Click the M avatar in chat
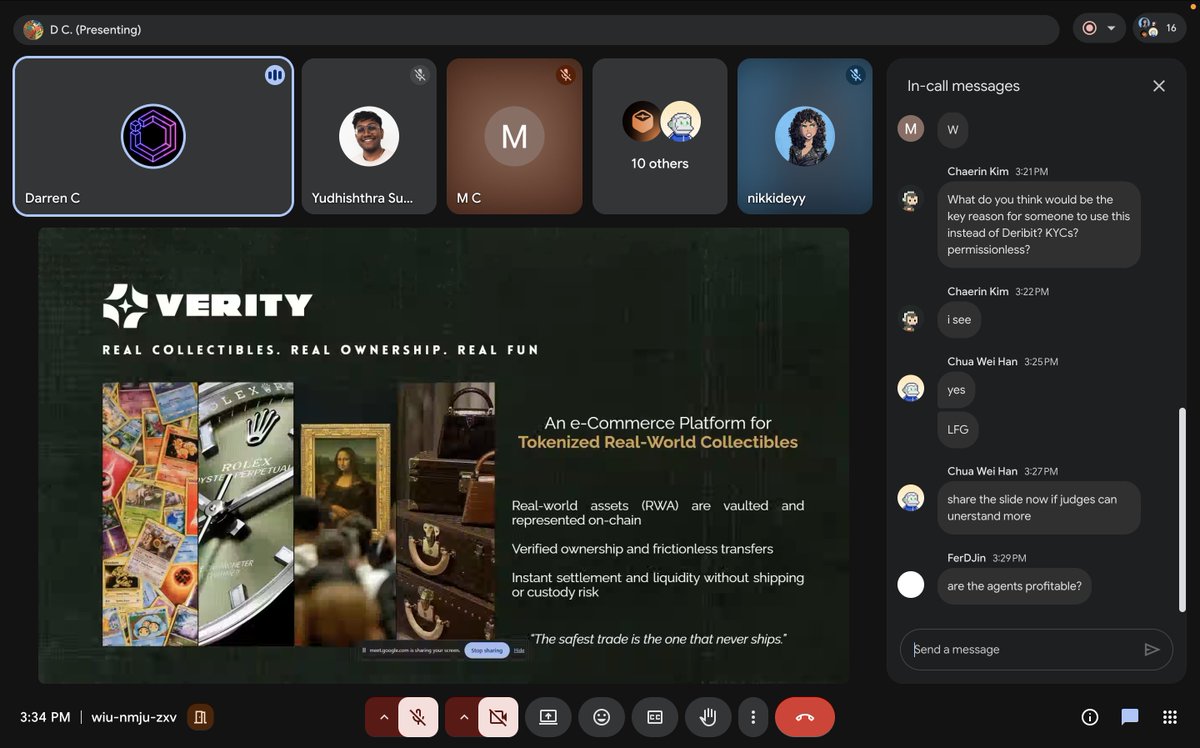 point(910,129)
